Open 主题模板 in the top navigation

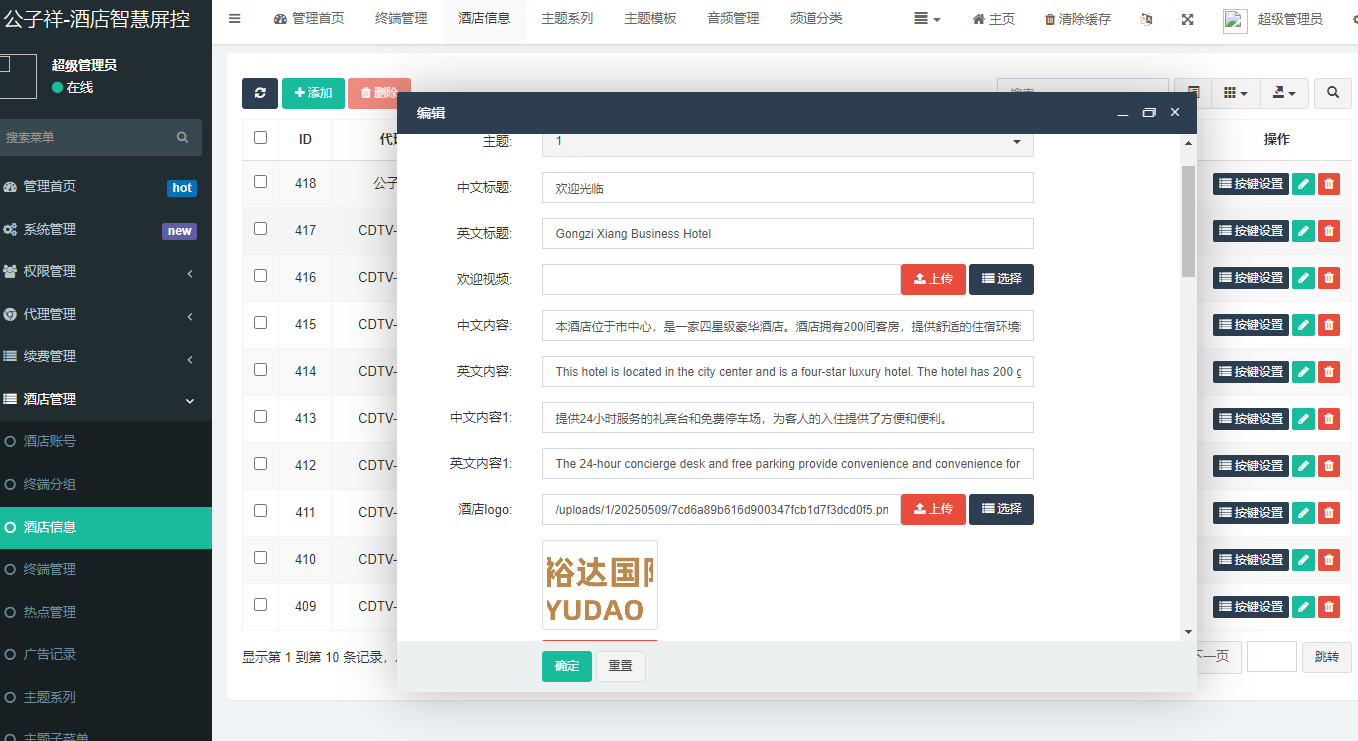coord(650,18)
